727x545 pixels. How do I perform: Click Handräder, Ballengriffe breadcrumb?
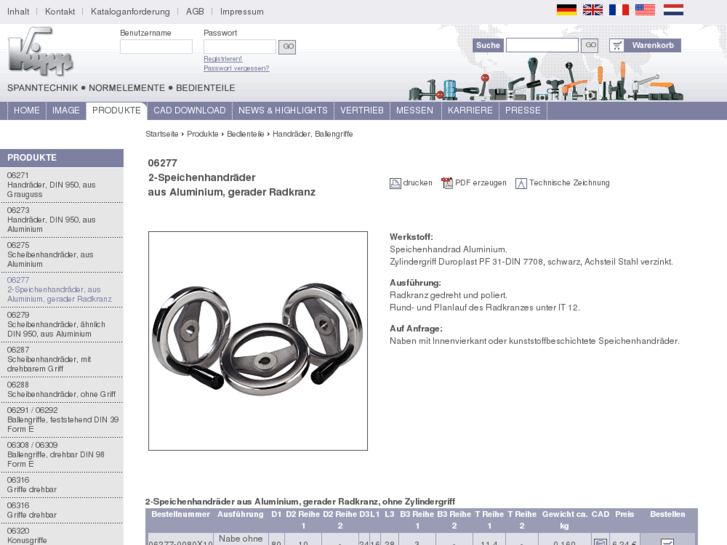point(312,134)
